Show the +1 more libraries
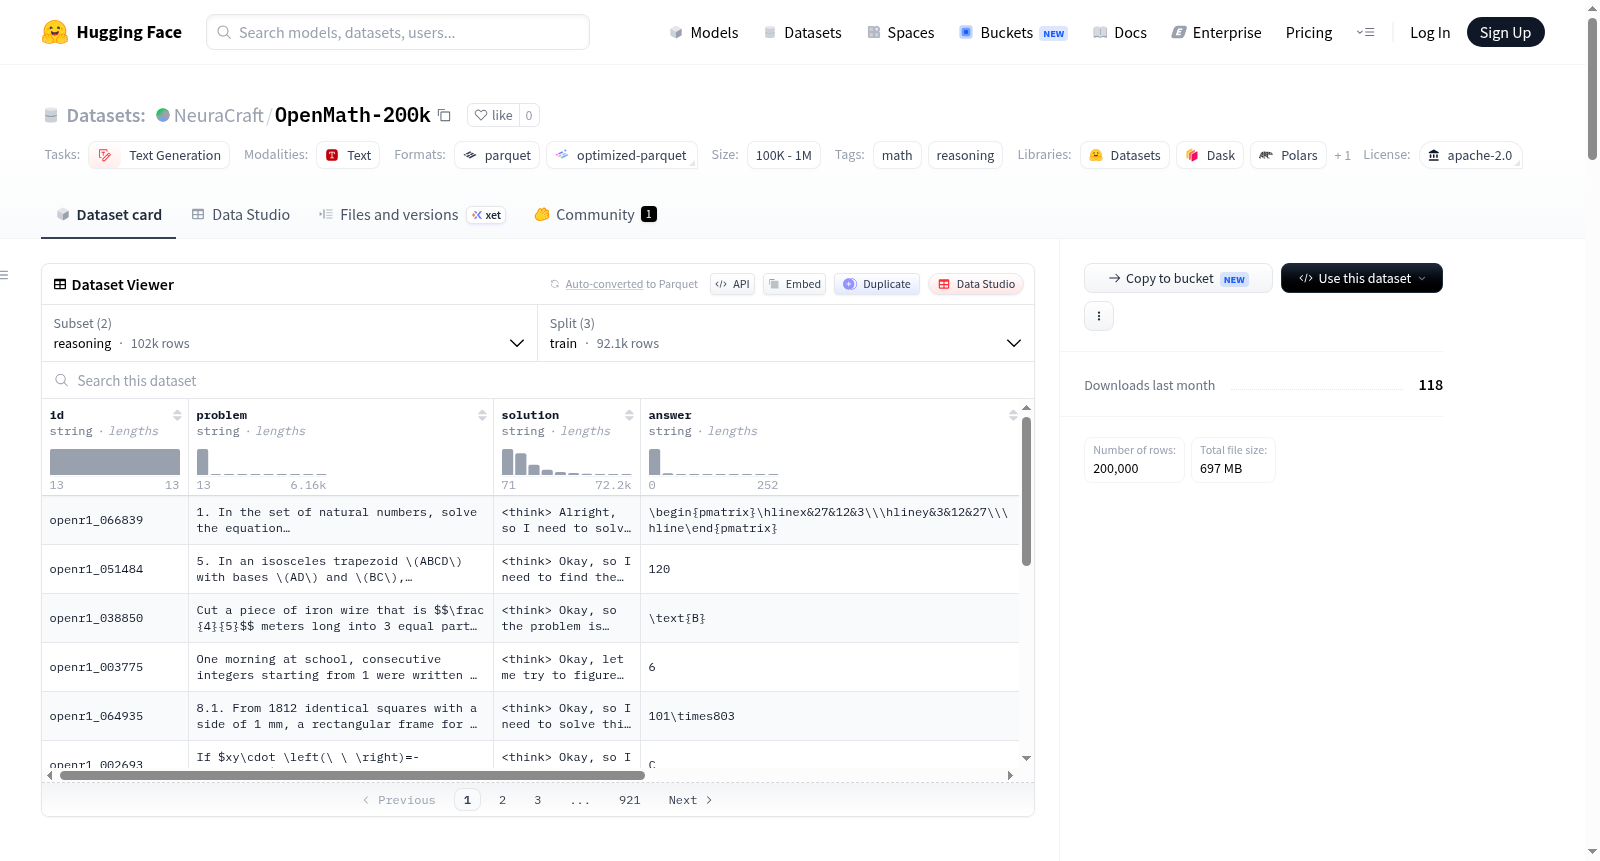1600x861 pixels. pyautogui.click(x=1342, y=155)
